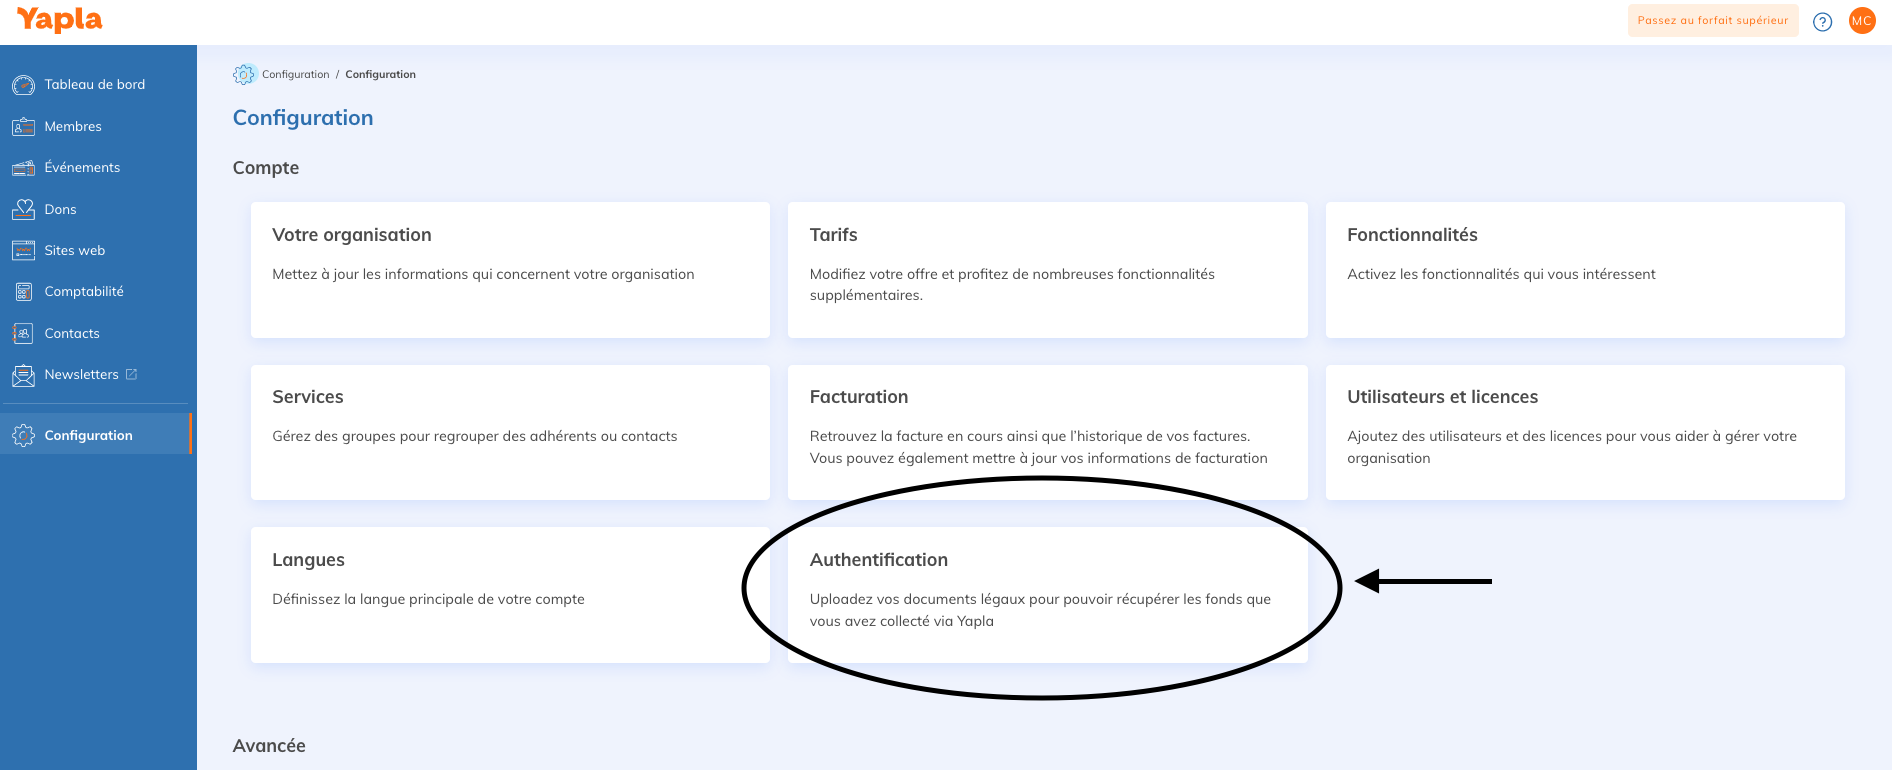
Task: Click the Yapla logo
Action: [60, 20]
